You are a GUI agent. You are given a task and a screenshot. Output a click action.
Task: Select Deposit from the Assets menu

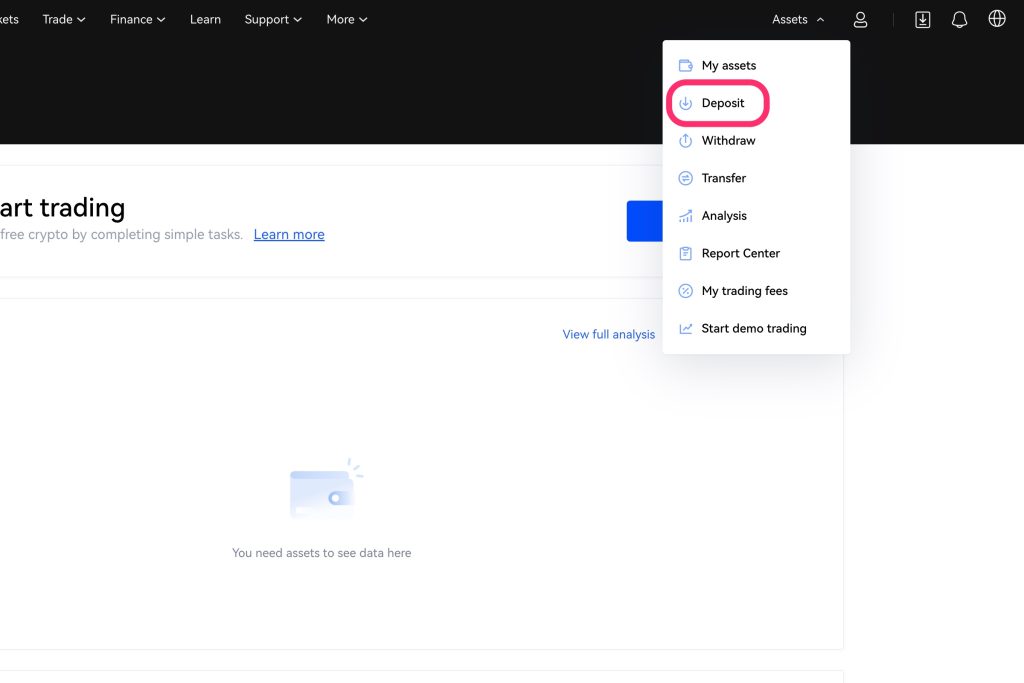point(722,103)
